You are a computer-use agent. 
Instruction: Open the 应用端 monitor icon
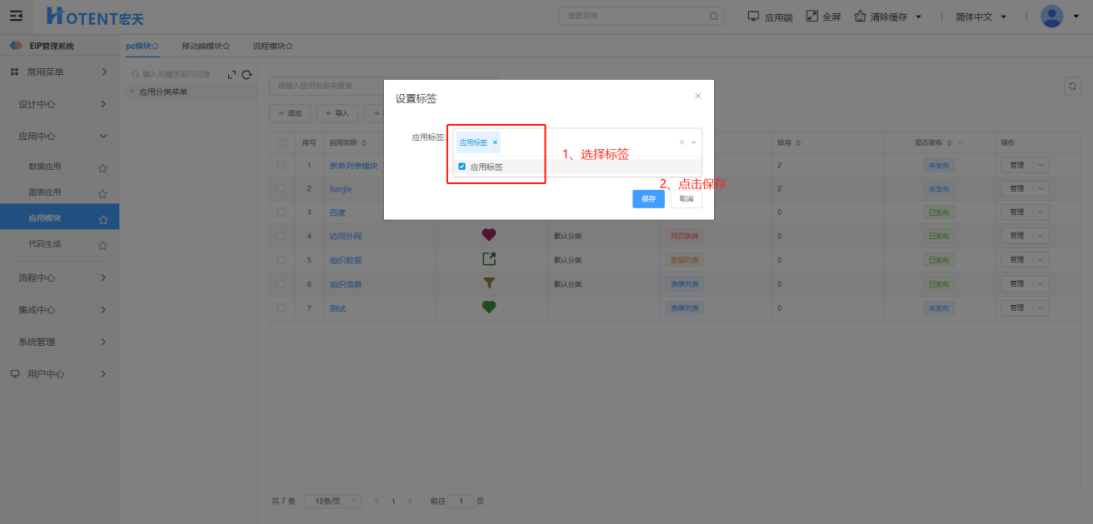coord(753,16)
